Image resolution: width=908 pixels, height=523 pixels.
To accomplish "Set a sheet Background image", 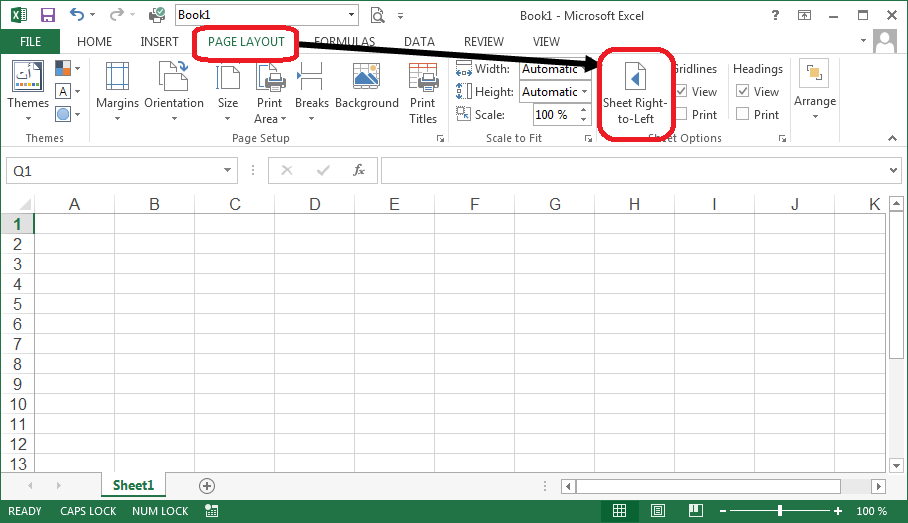I will (367, 86).
